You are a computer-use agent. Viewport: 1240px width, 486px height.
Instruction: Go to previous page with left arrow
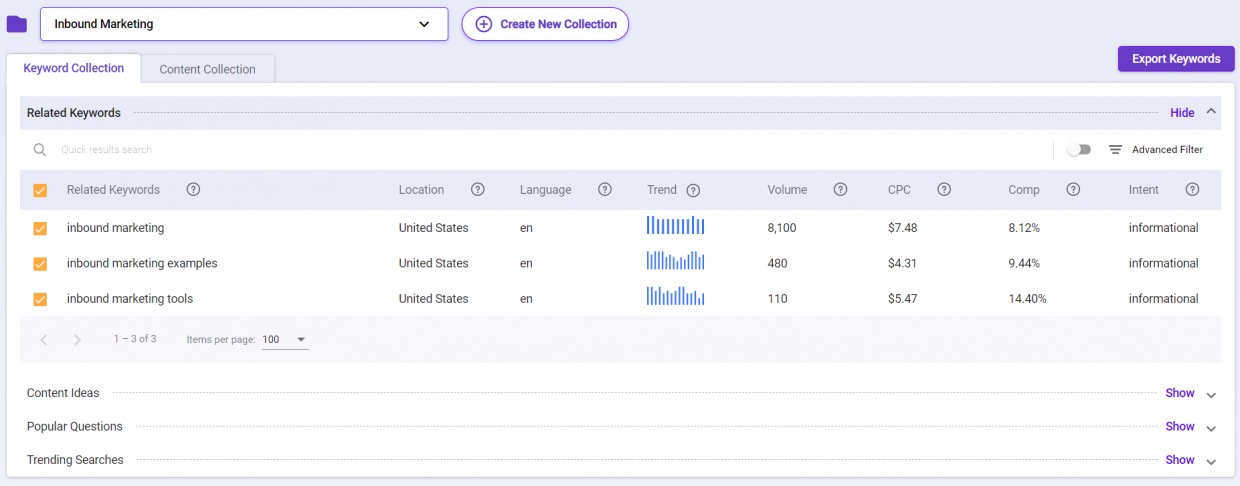point(44,340)
